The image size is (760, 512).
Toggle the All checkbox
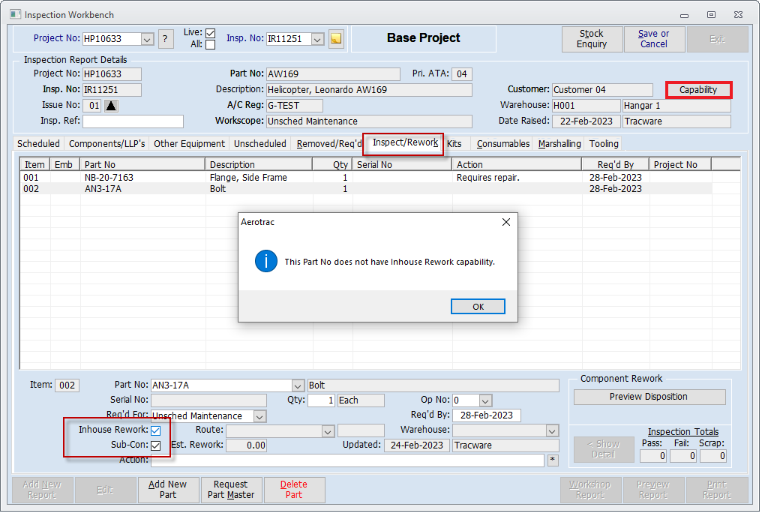[210, 45]
